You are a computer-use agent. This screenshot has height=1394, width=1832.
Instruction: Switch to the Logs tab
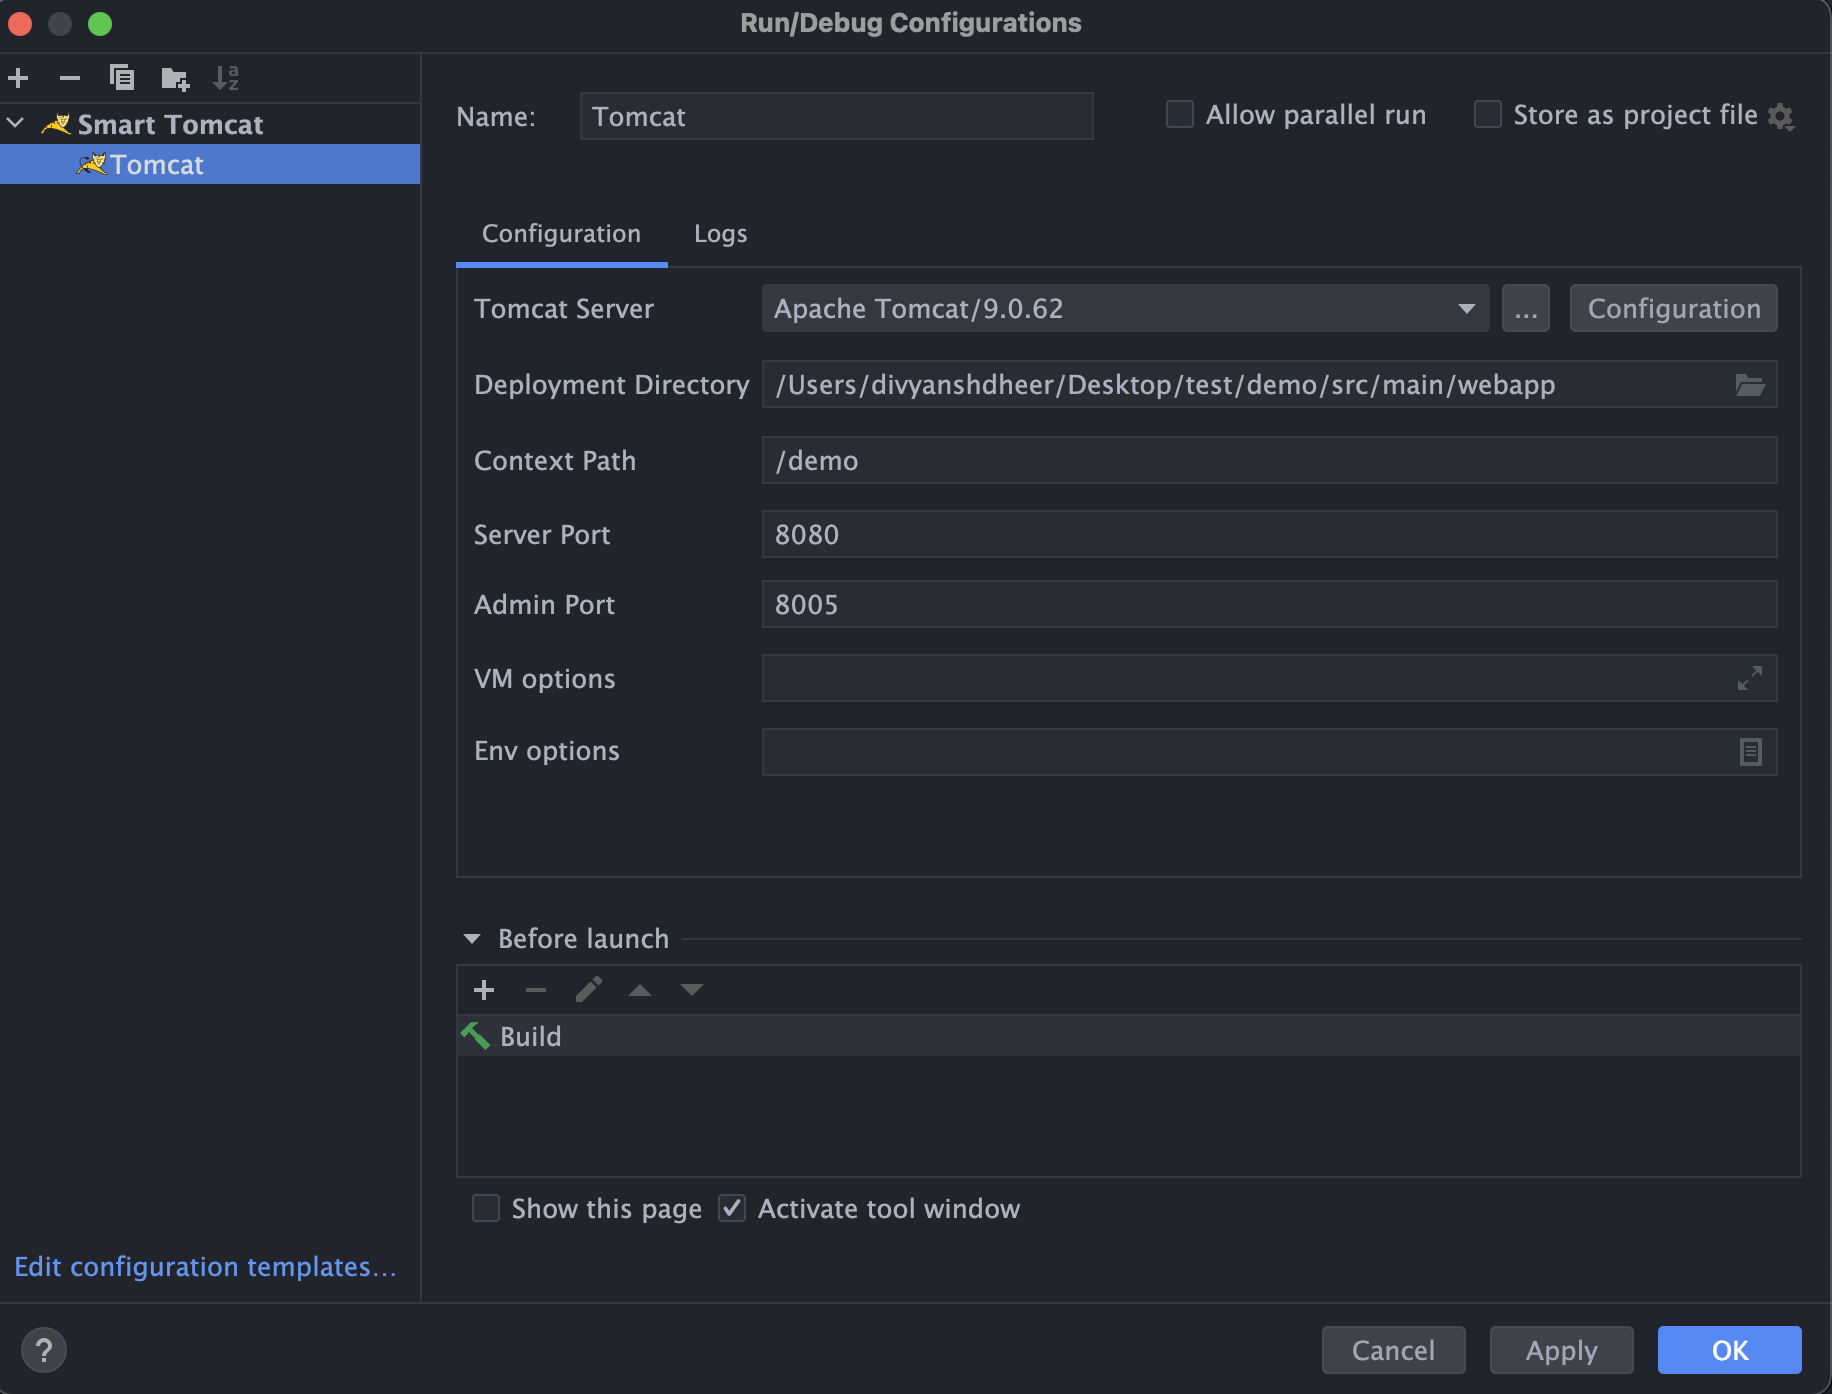[x=721, y=234]
